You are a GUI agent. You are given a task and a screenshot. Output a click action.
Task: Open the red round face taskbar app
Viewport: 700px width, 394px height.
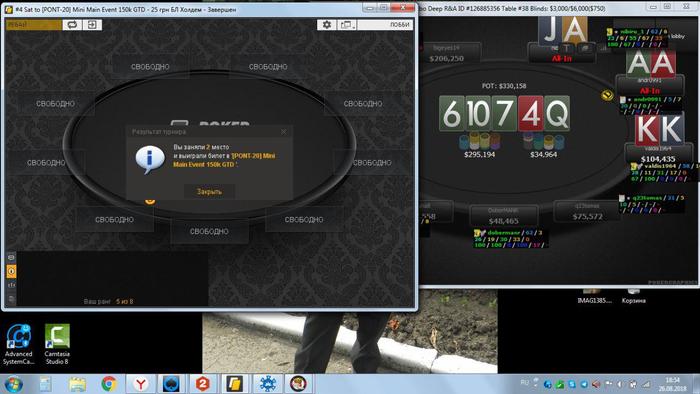click(298, 384)
